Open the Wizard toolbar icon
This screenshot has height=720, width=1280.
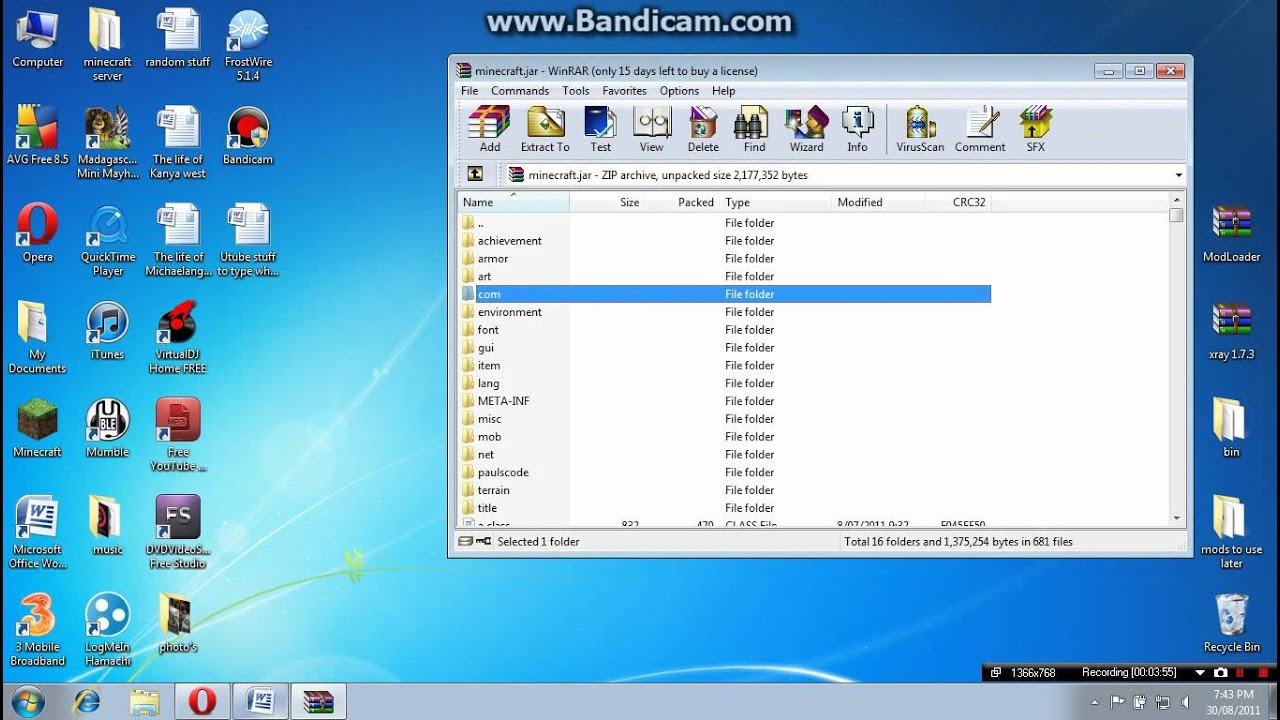tap(806, 129)
